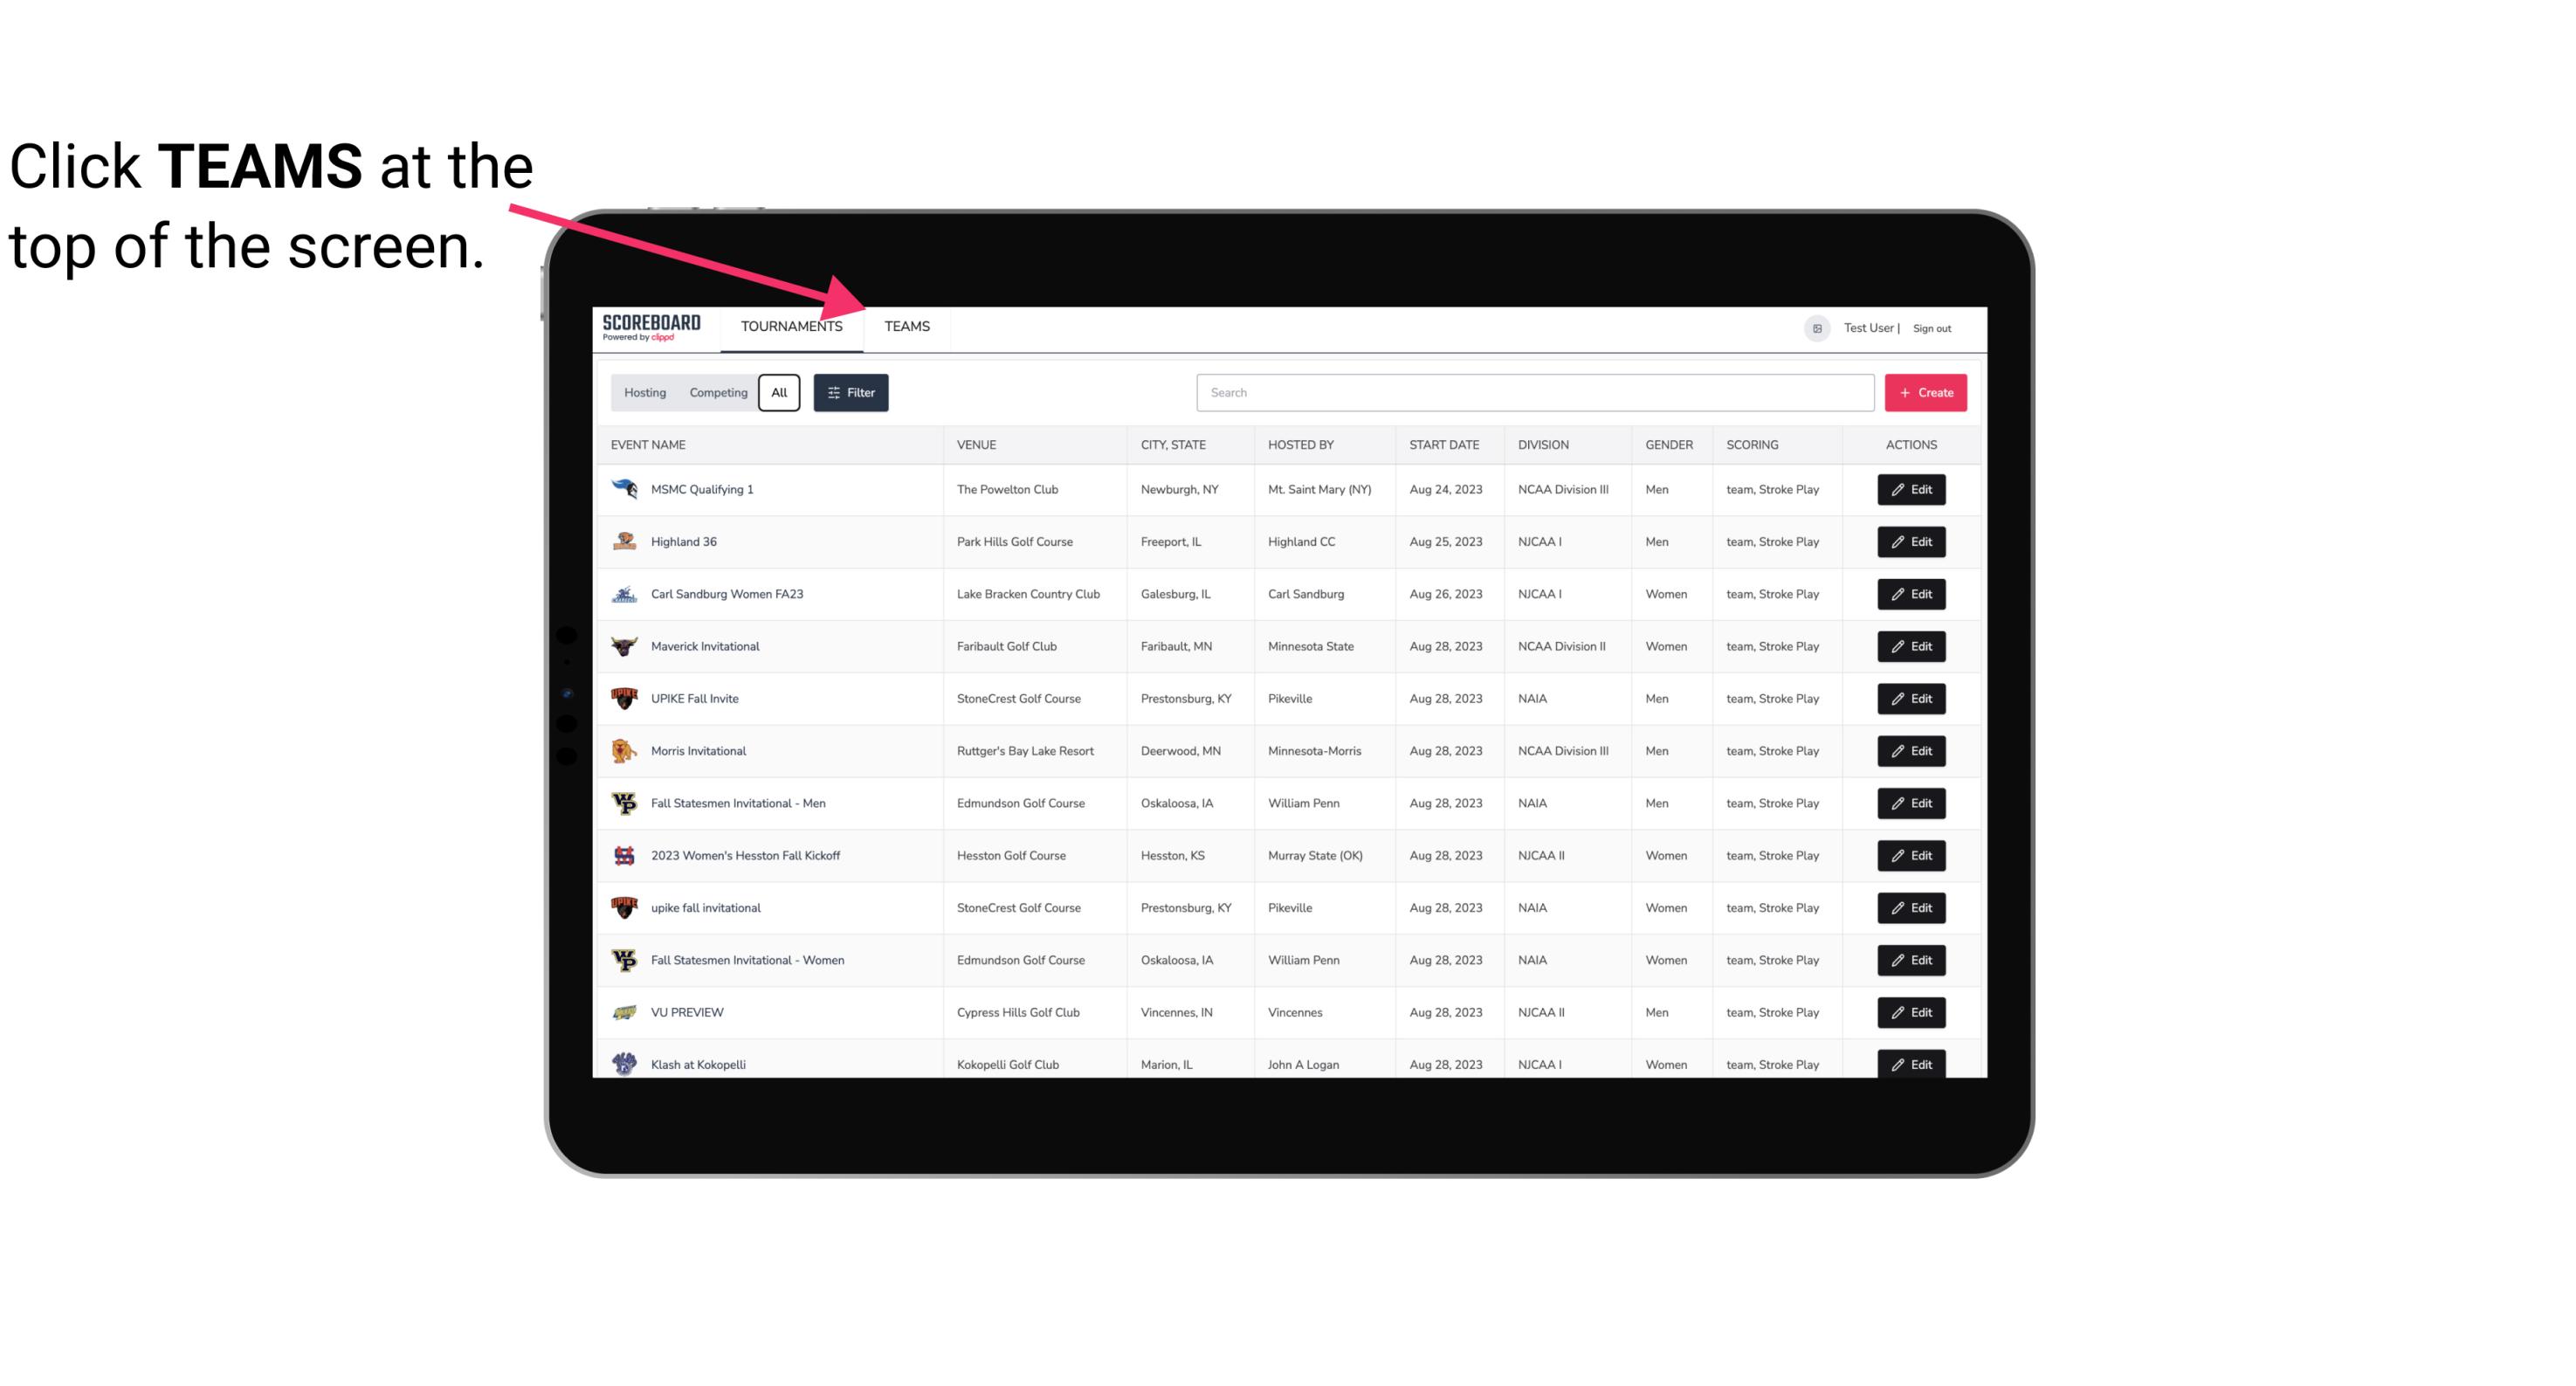Click the Edit icon for MSMC Qualifying 1
Screen dimensions: 2576x1386
tap(1912, 490)
